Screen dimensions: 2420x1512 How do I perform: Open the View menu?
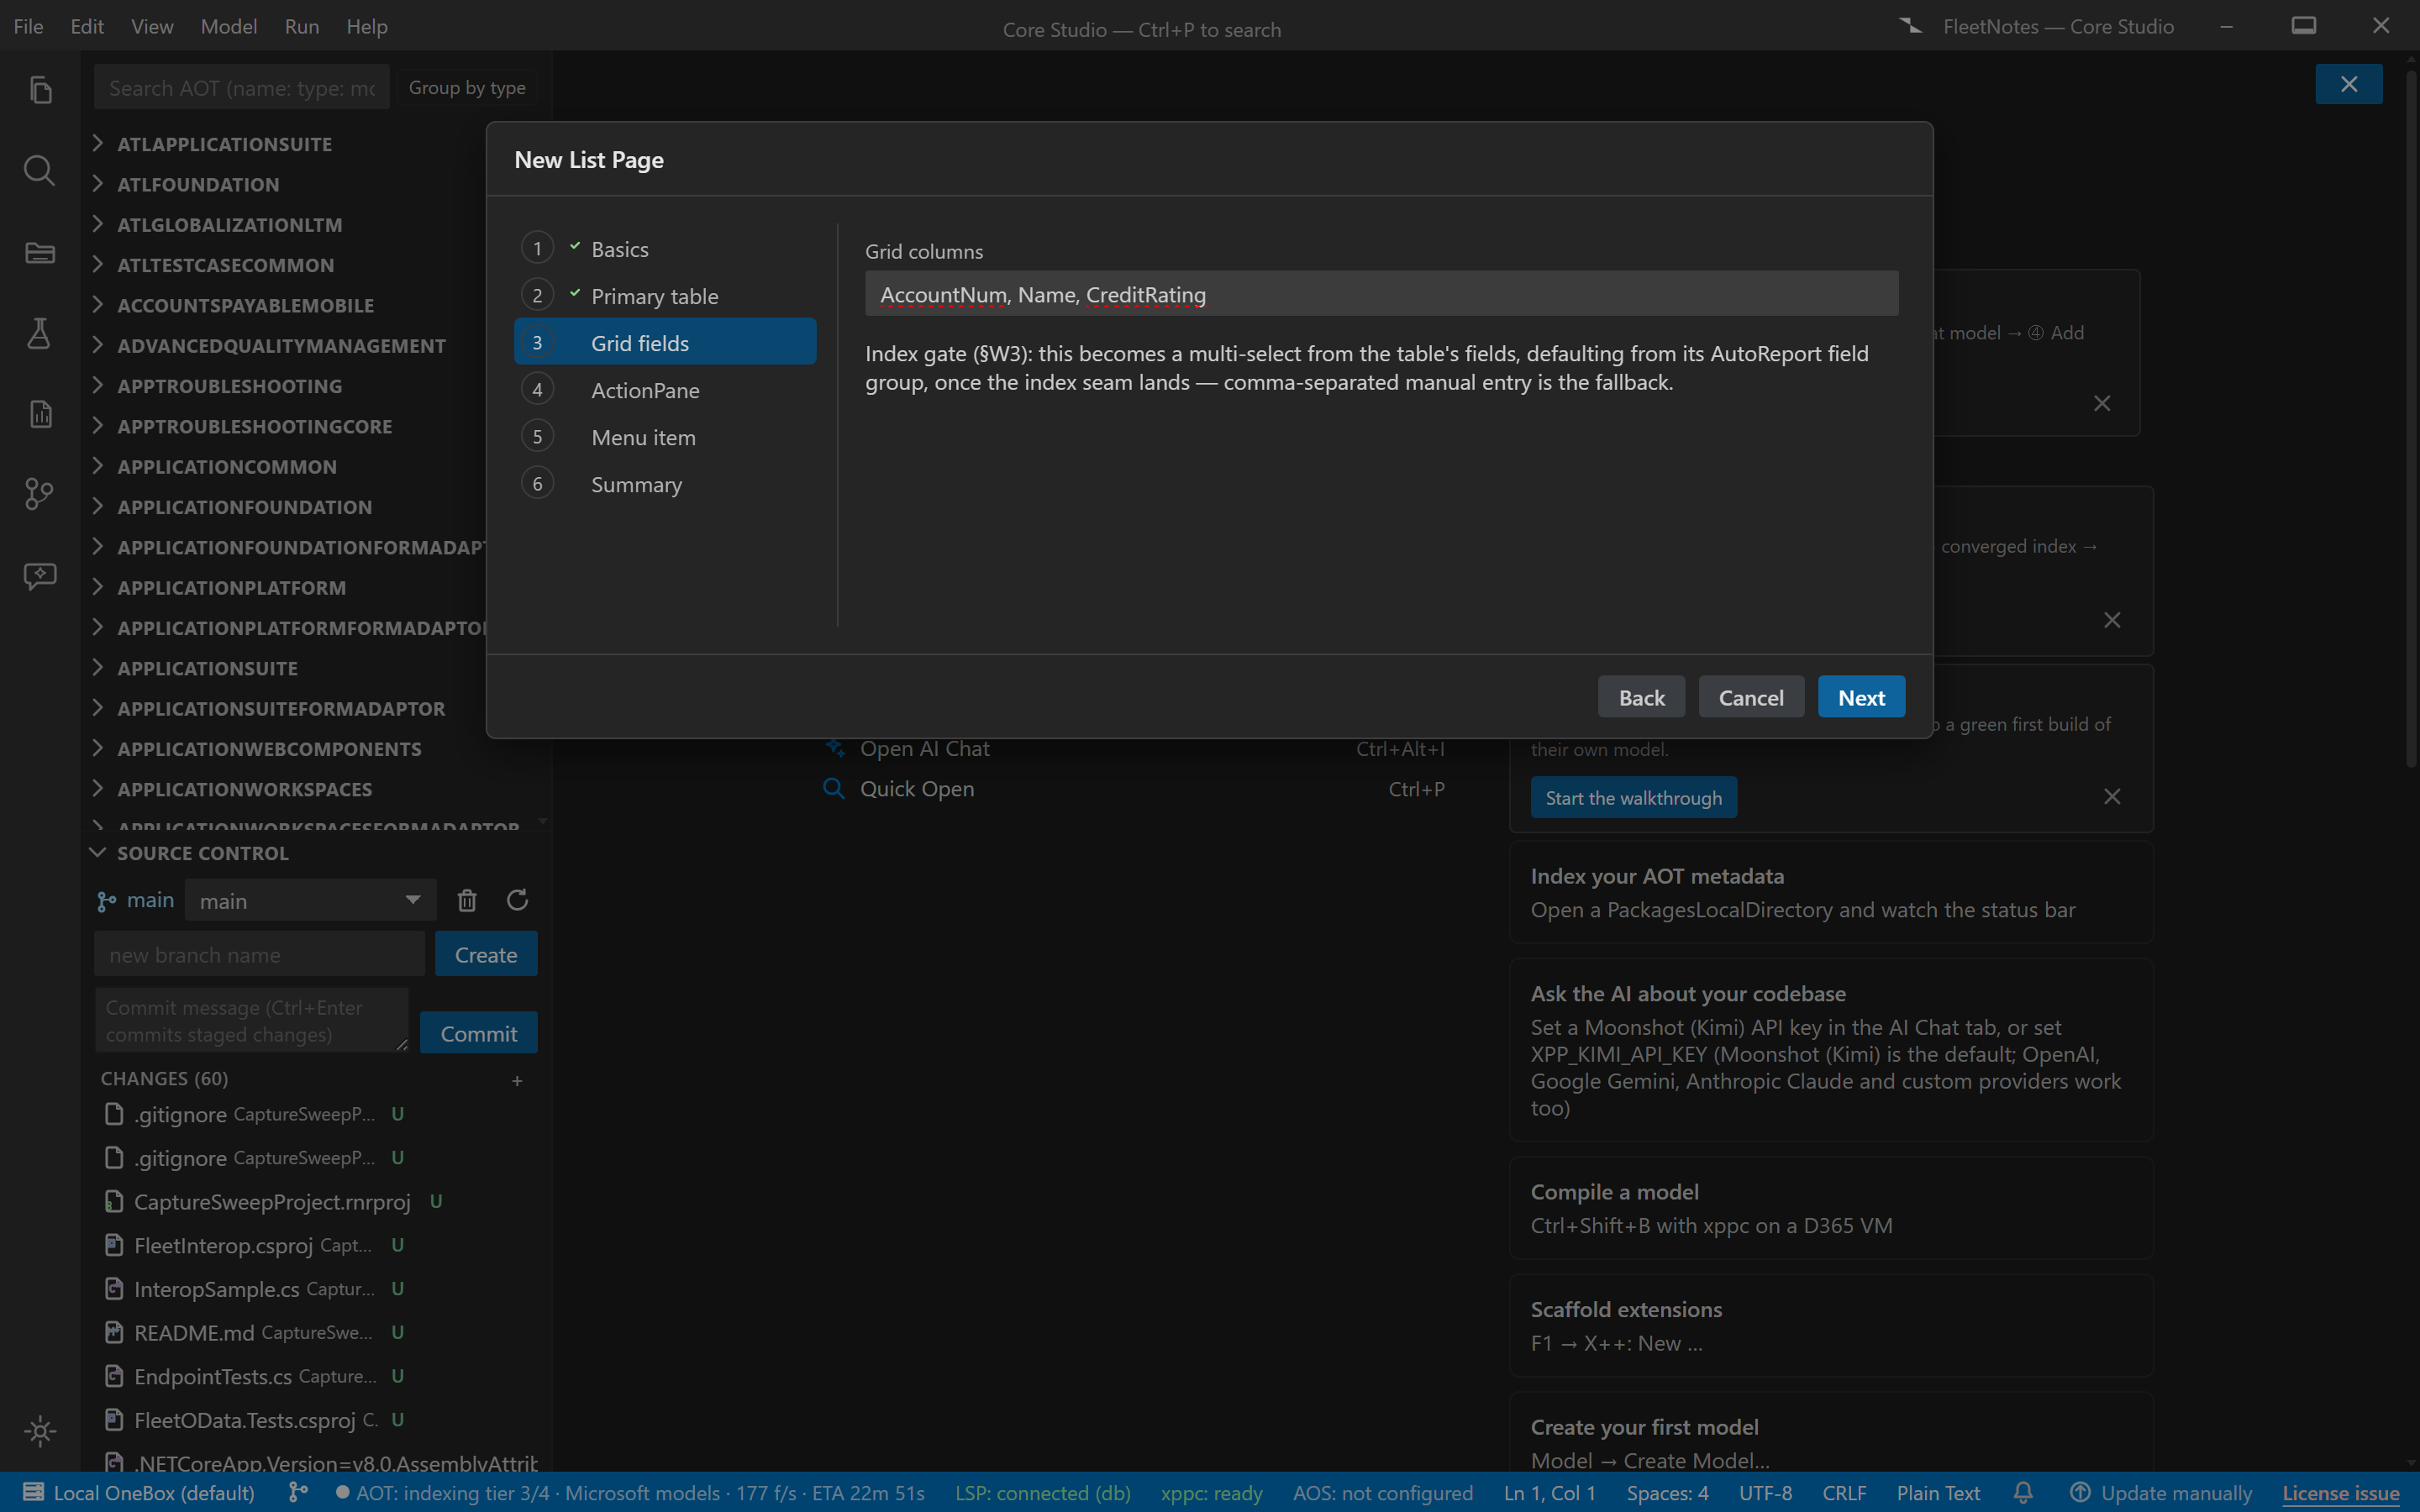tap(152, 27)
